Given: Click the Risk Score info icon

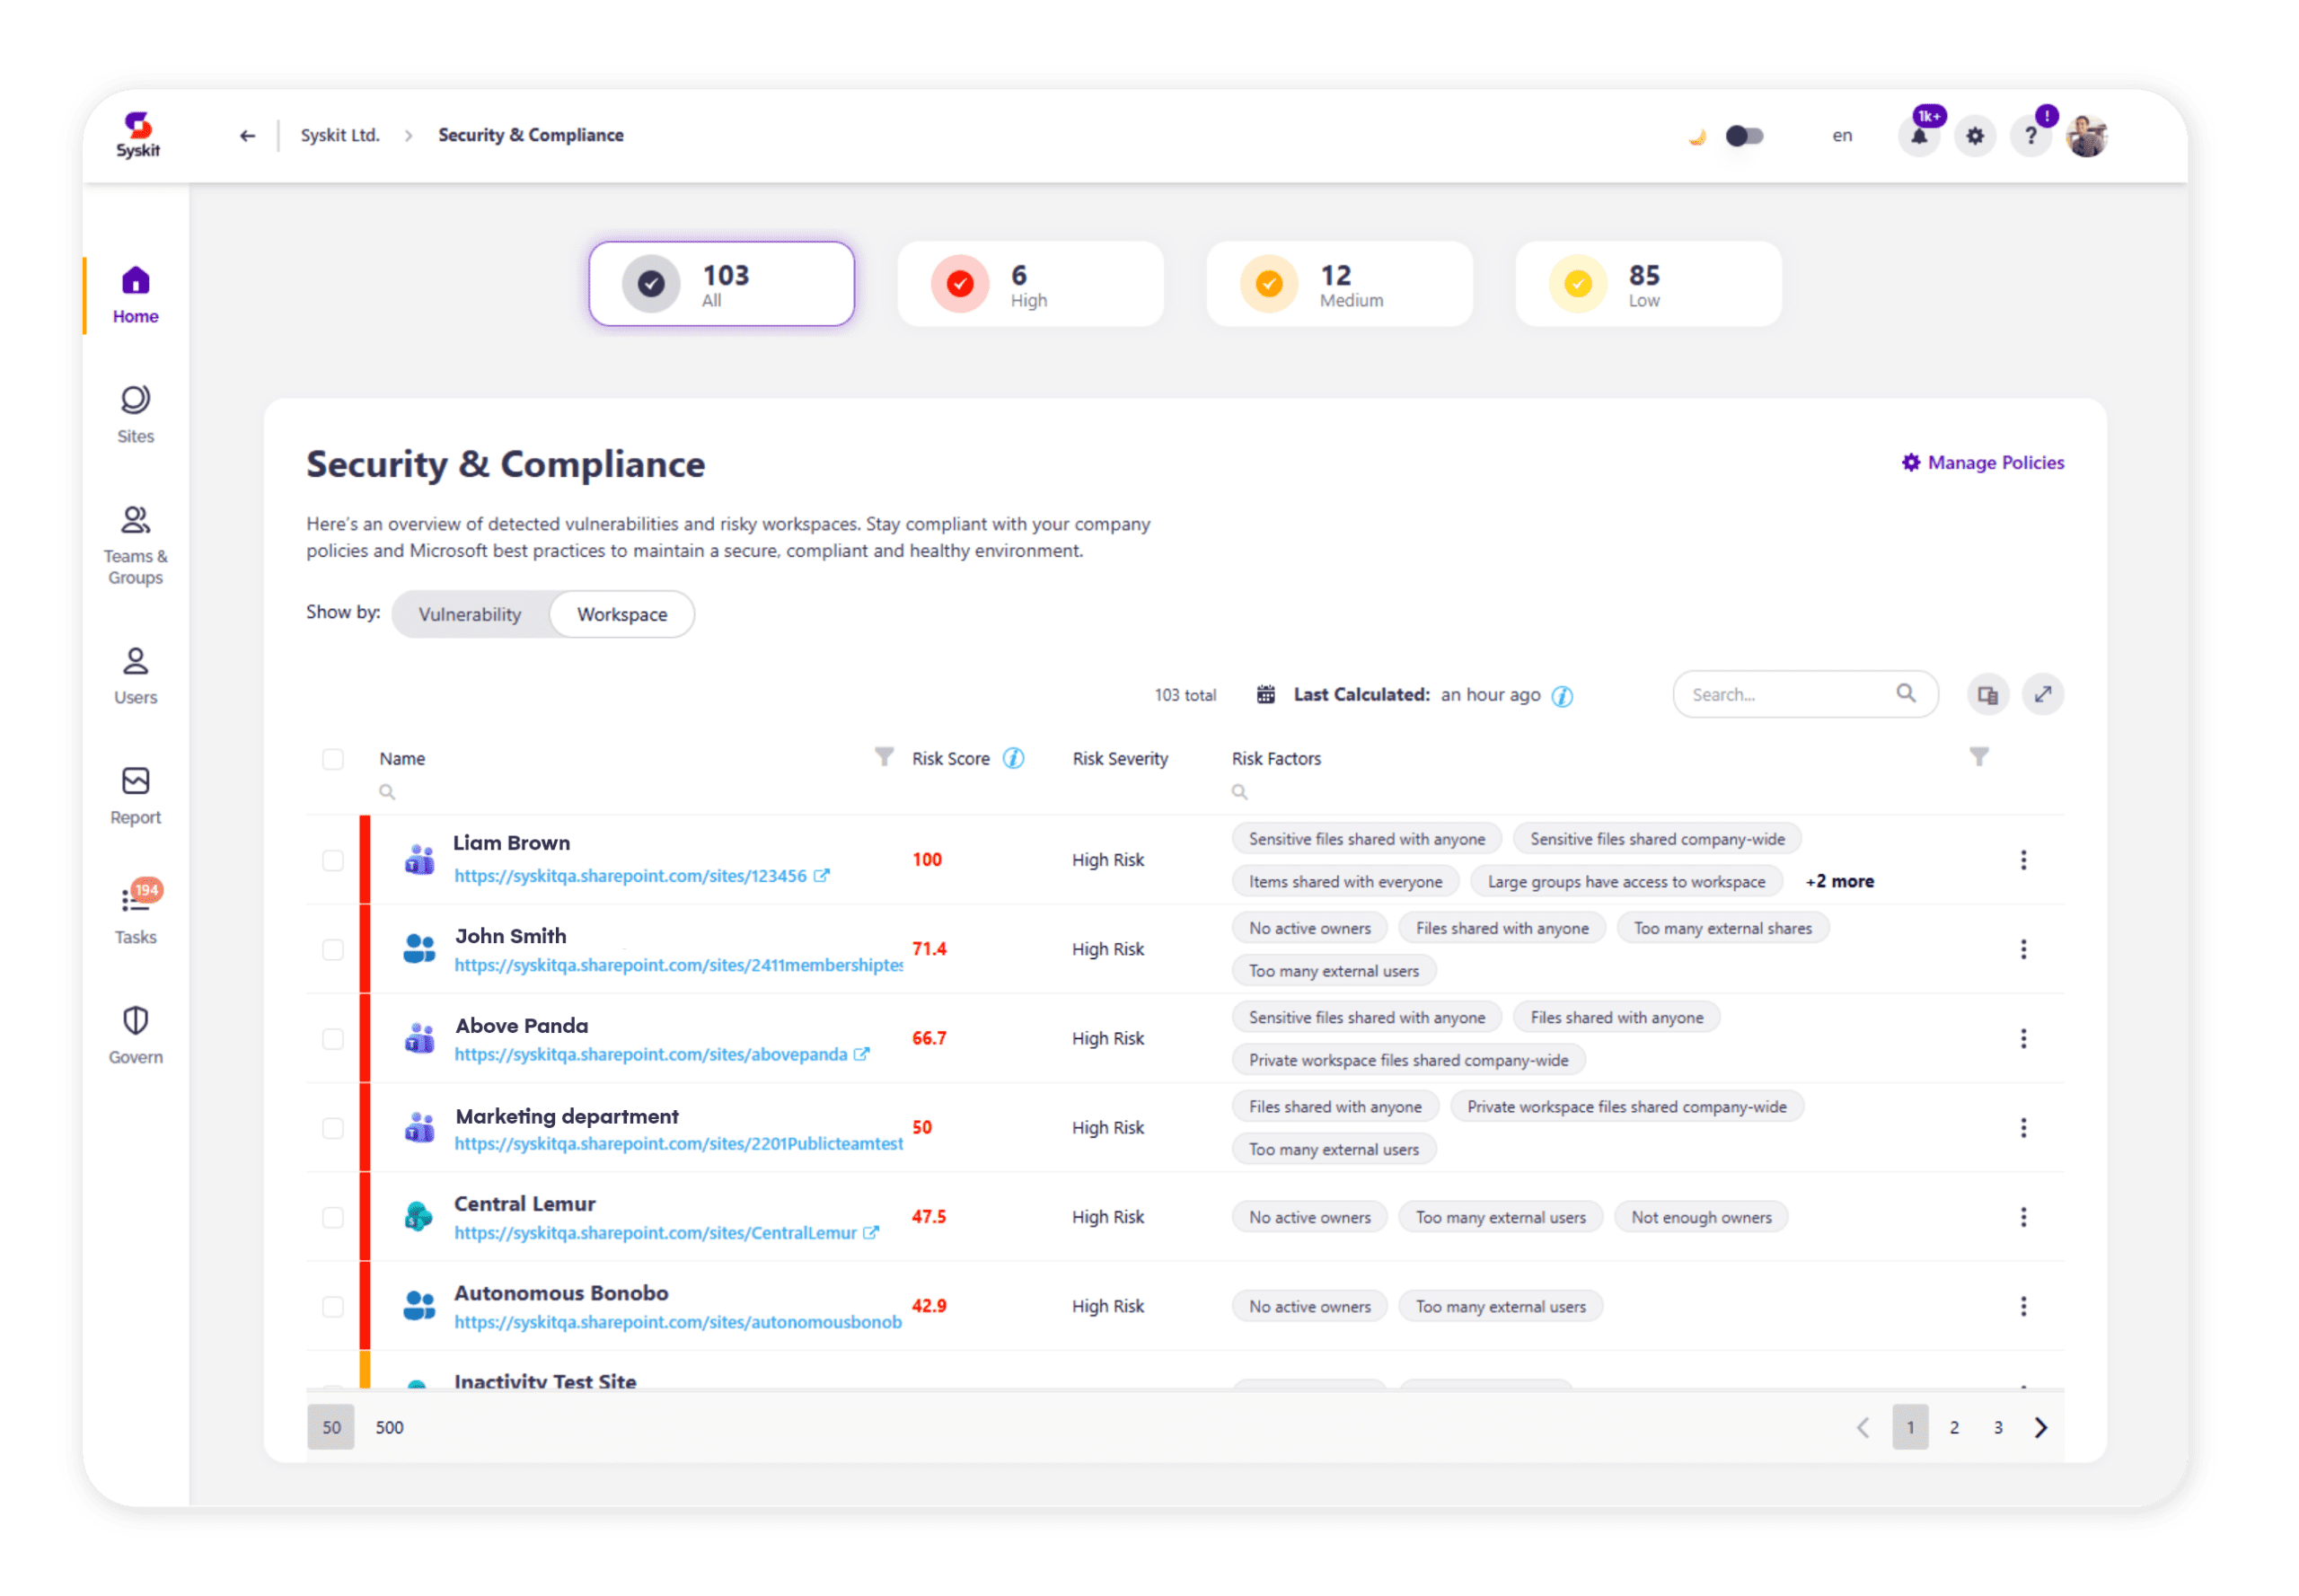Looking at the screenshot, I should click(1013, 759).
